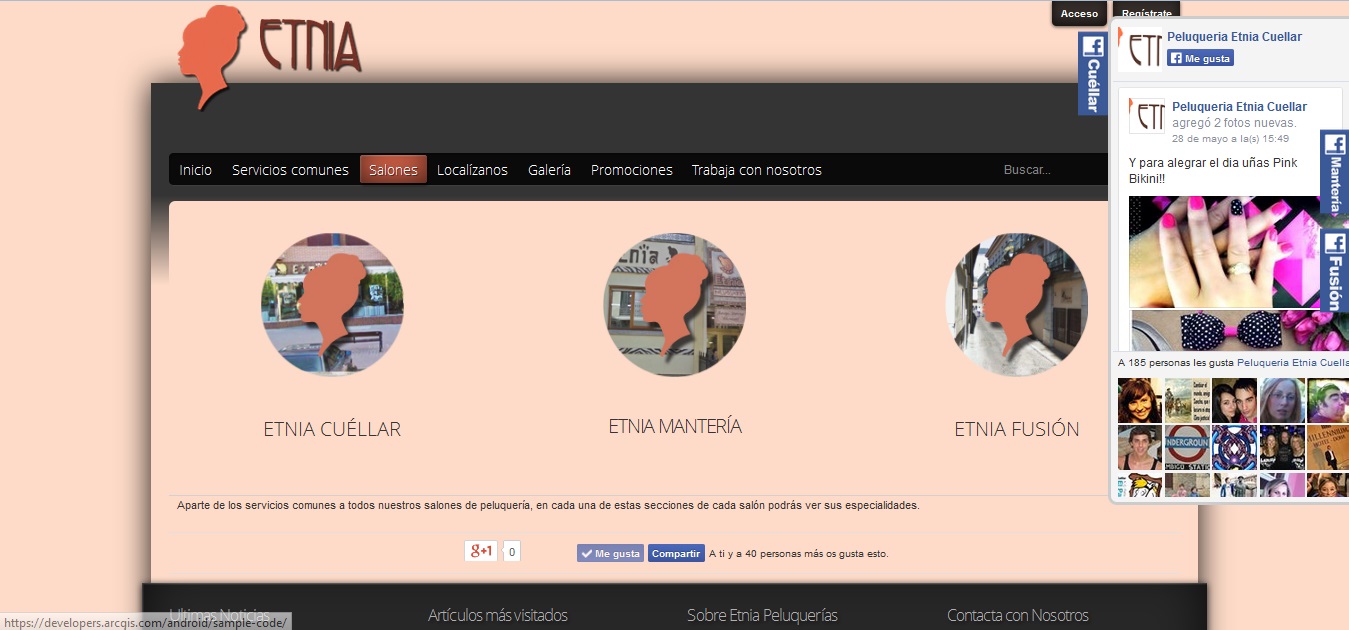This screenshot has width=1349, height=630.
Task: Click the post timestamp 28 de mayo
Action: pyautogui.click(x=1230, y=139)
